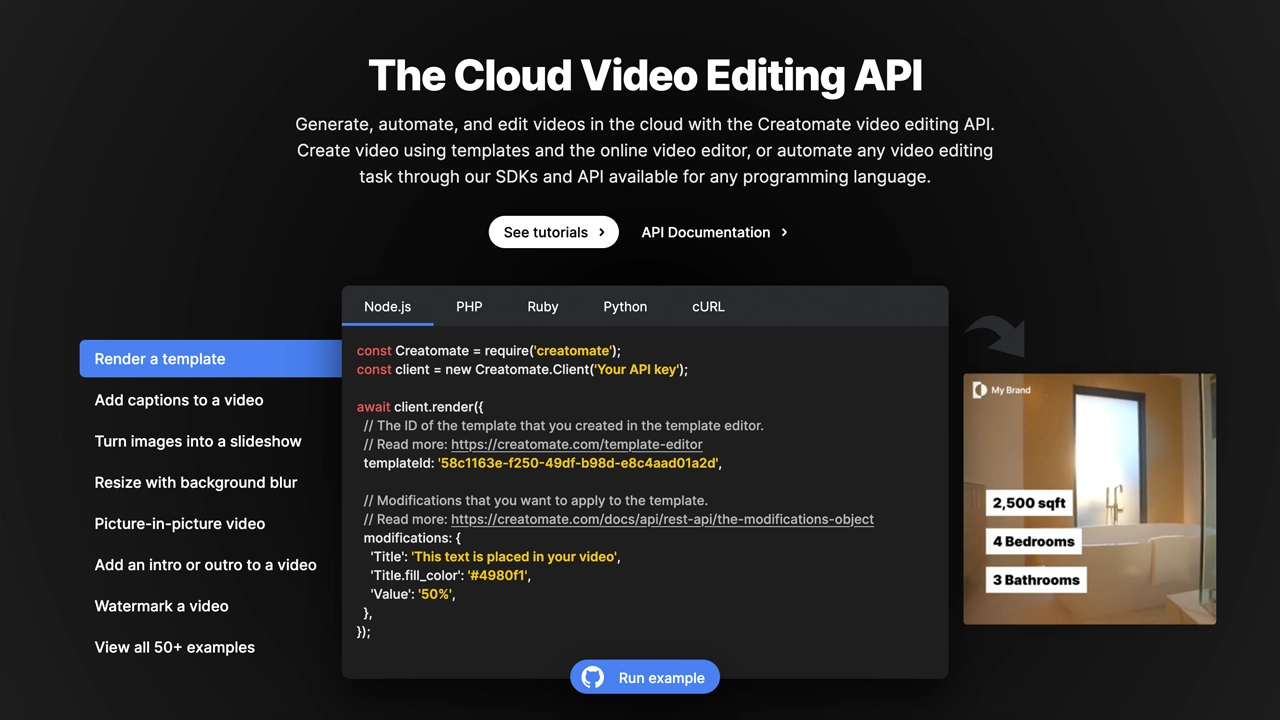Click the Run example button
The width and height of the screenshot is (1280, 720).
click(645, 678)
